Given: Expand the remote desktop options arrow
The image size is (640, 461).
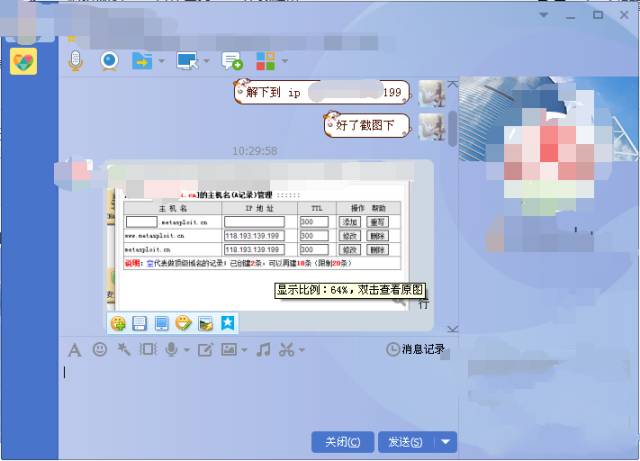Looking at the screenshot, I should tap(206, 61).
